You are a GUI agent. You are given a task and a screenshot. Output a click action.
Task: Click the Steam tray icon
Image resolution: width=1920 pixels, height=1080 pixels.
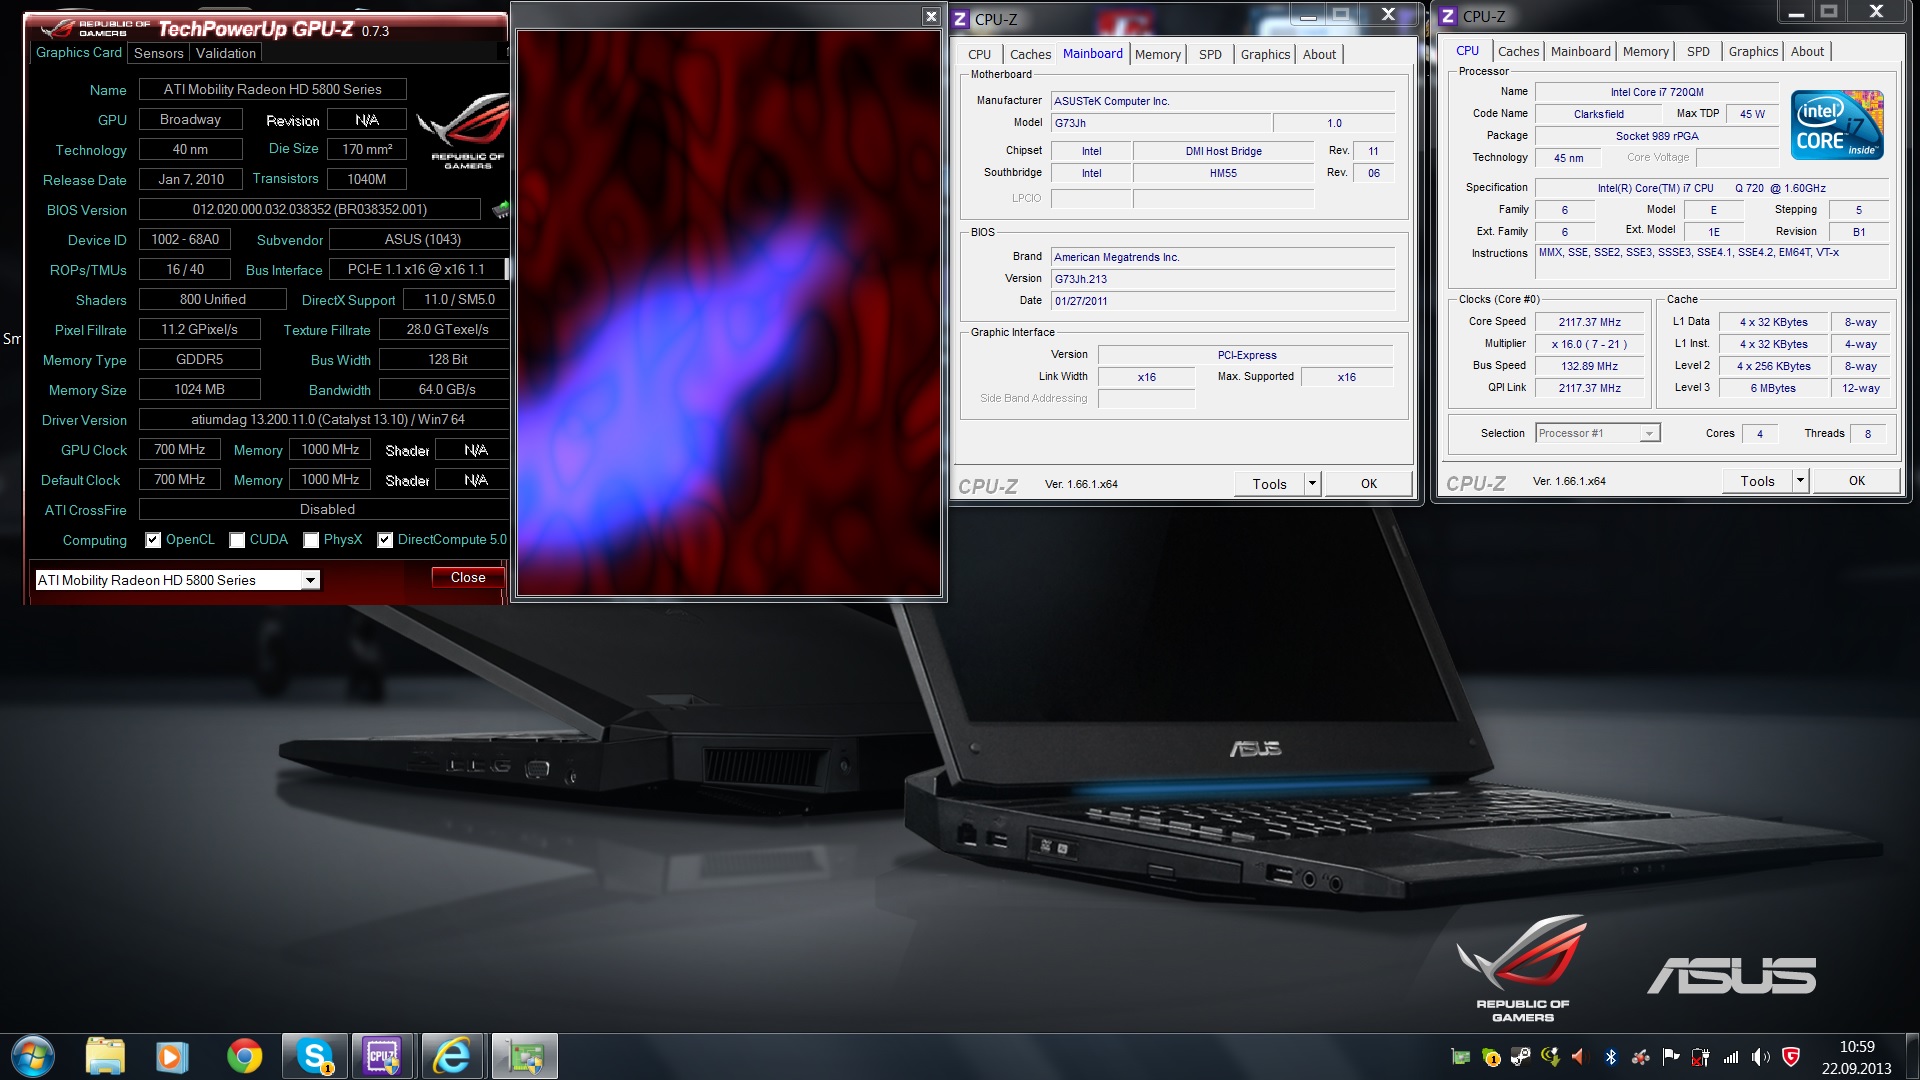point(1520,1057)
